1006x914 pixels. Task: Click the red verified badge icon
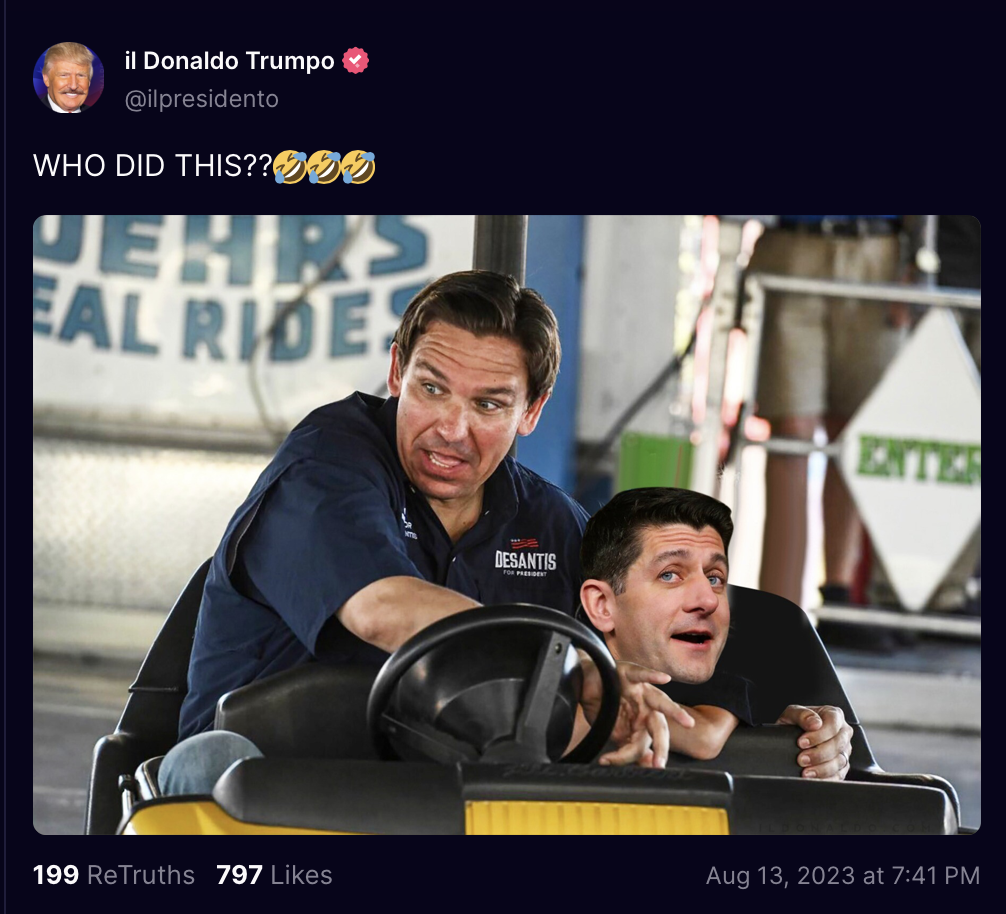(x=355, y=60)
